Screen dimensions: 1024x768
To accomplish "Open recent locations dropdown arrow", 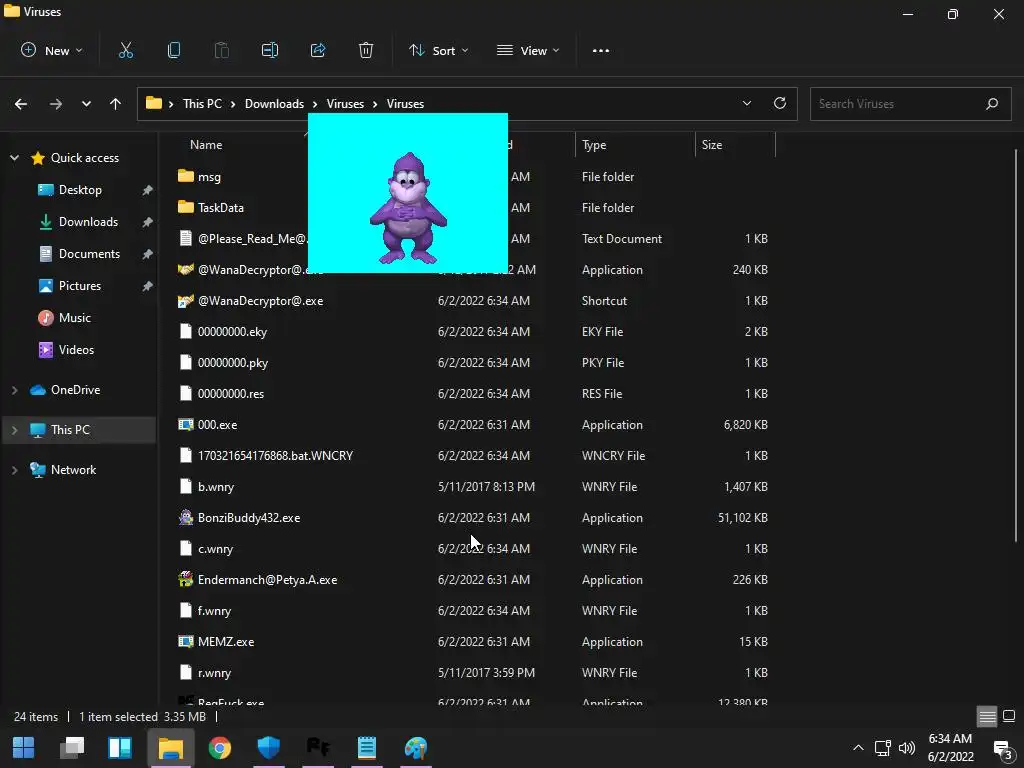I will pyautogui.click(x=86, y=104).
